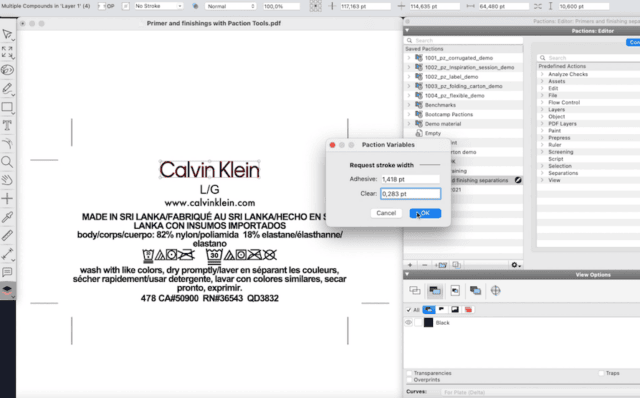Click the Saved Pactions search field
Viewport: 640px width, 398px height.
click(464, 40)
